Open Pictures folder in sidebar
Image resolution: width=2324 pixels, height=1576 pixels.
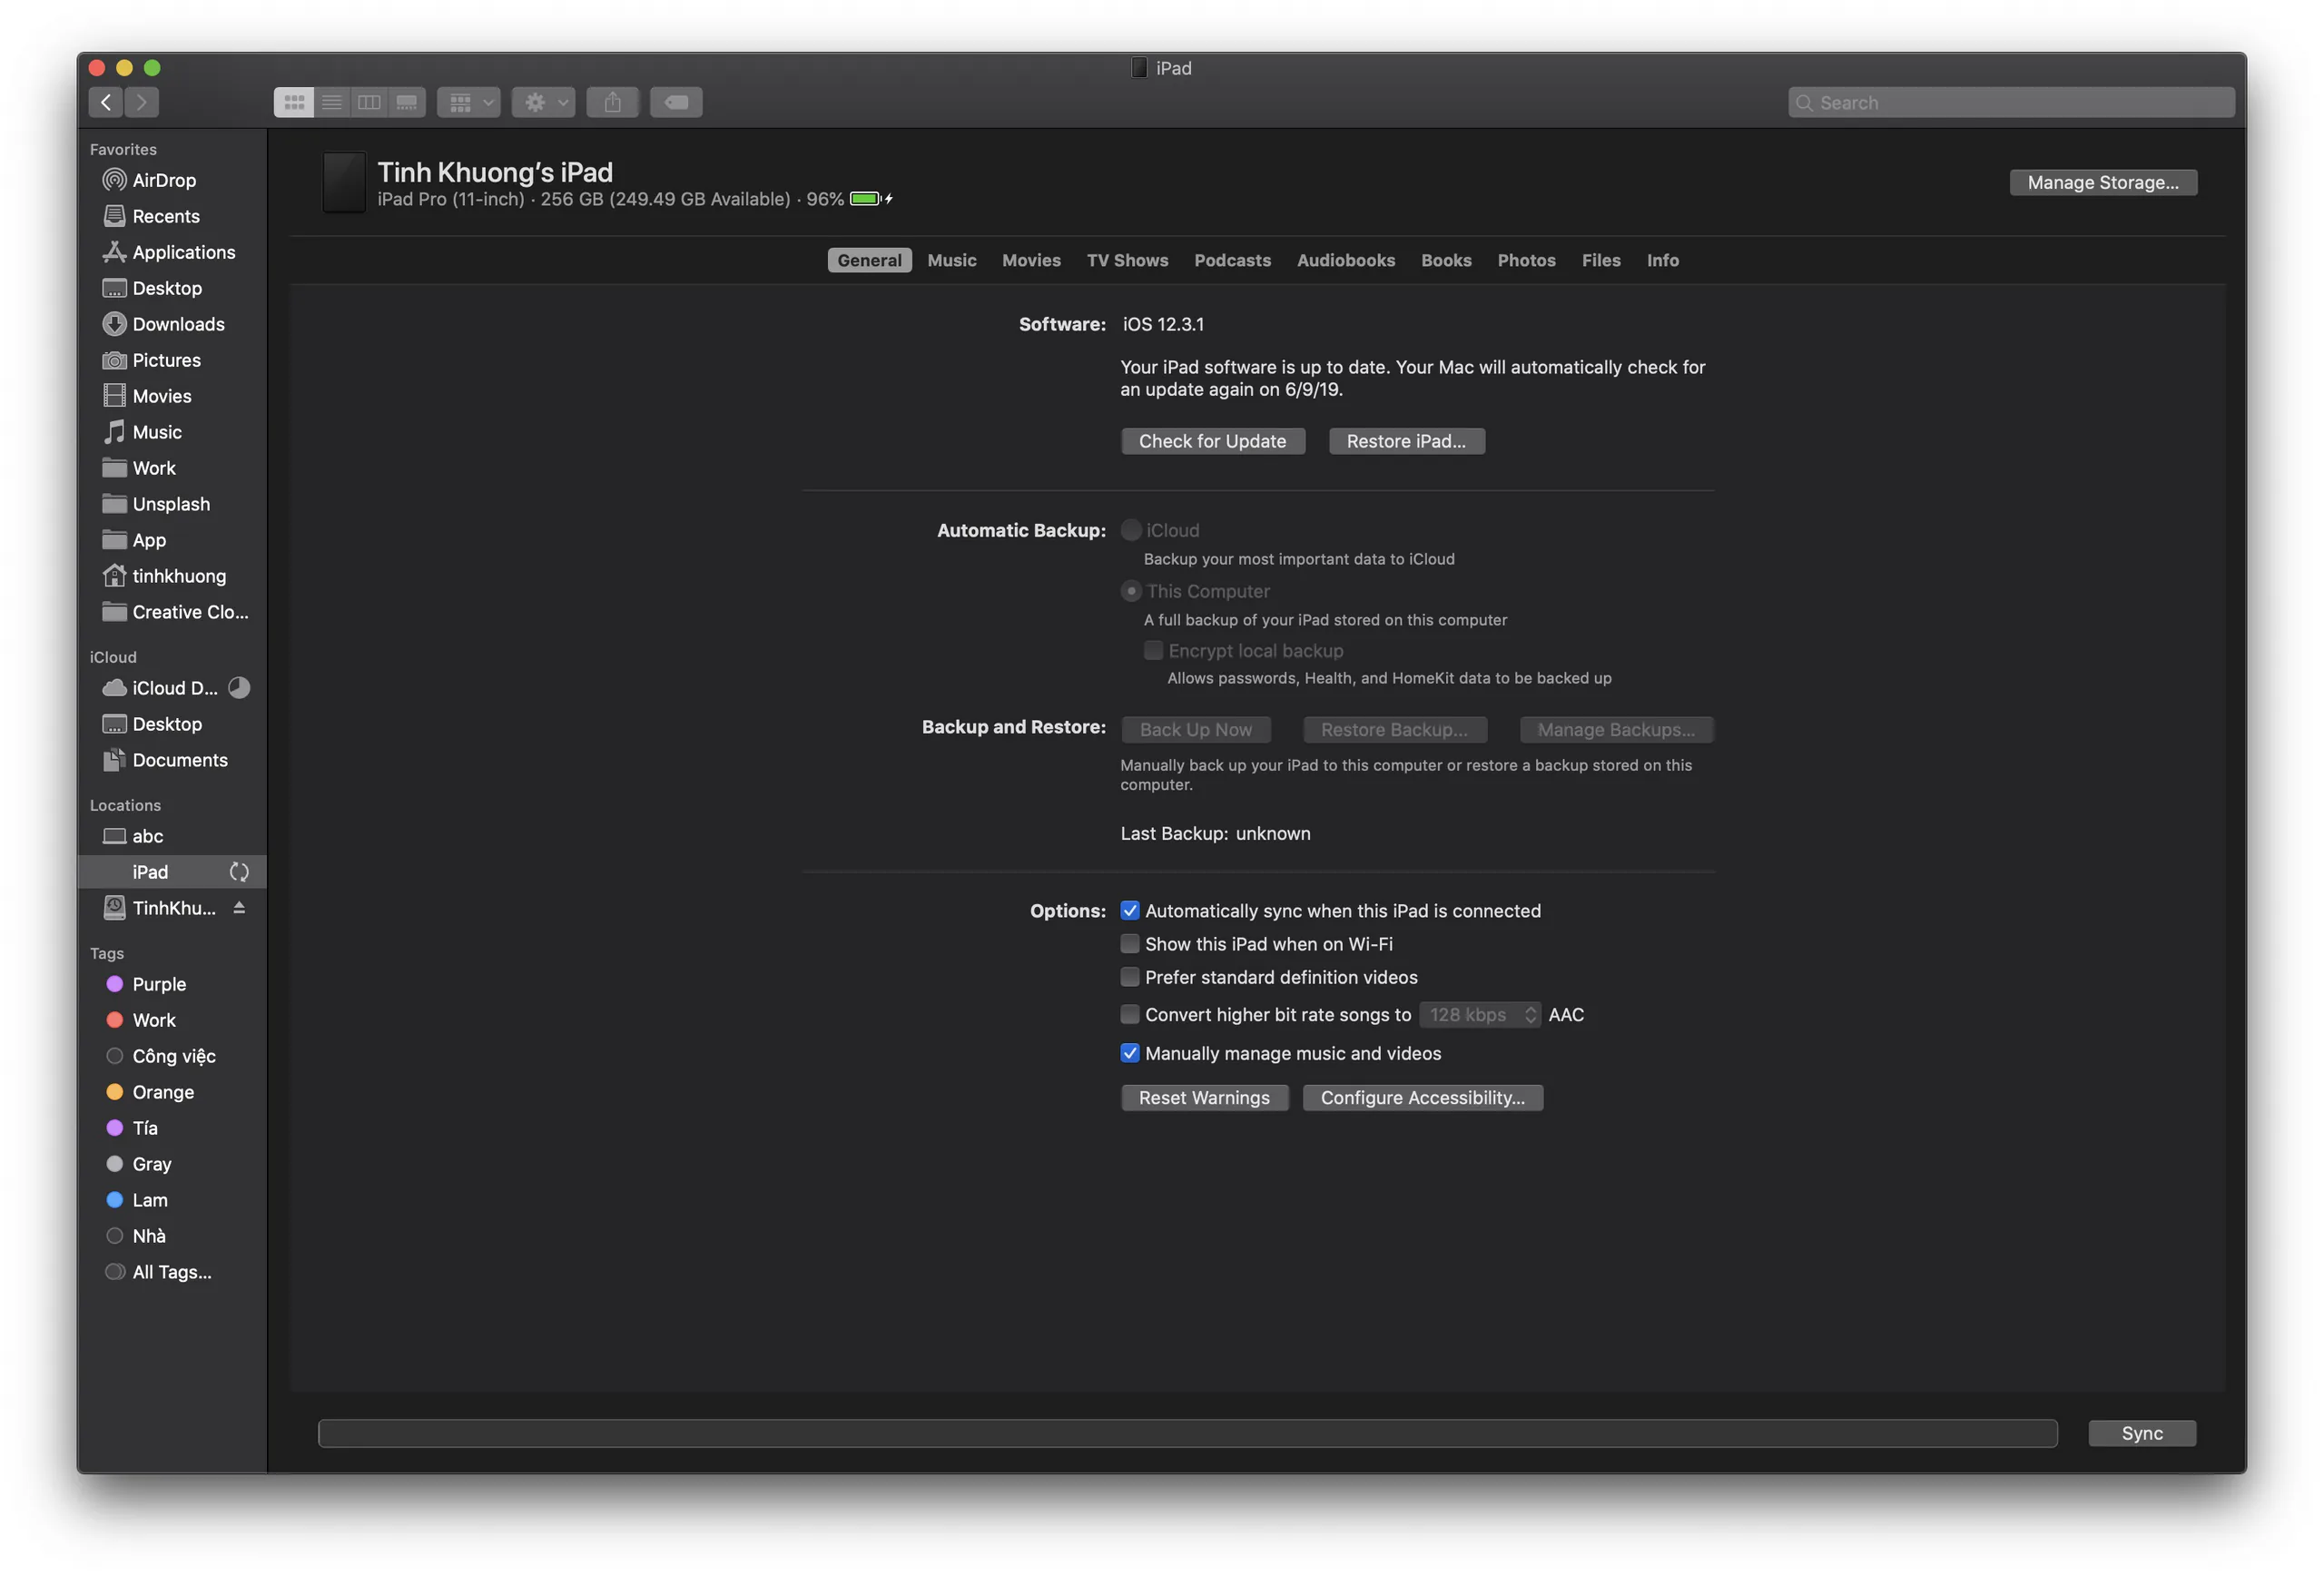pos(150,360)
